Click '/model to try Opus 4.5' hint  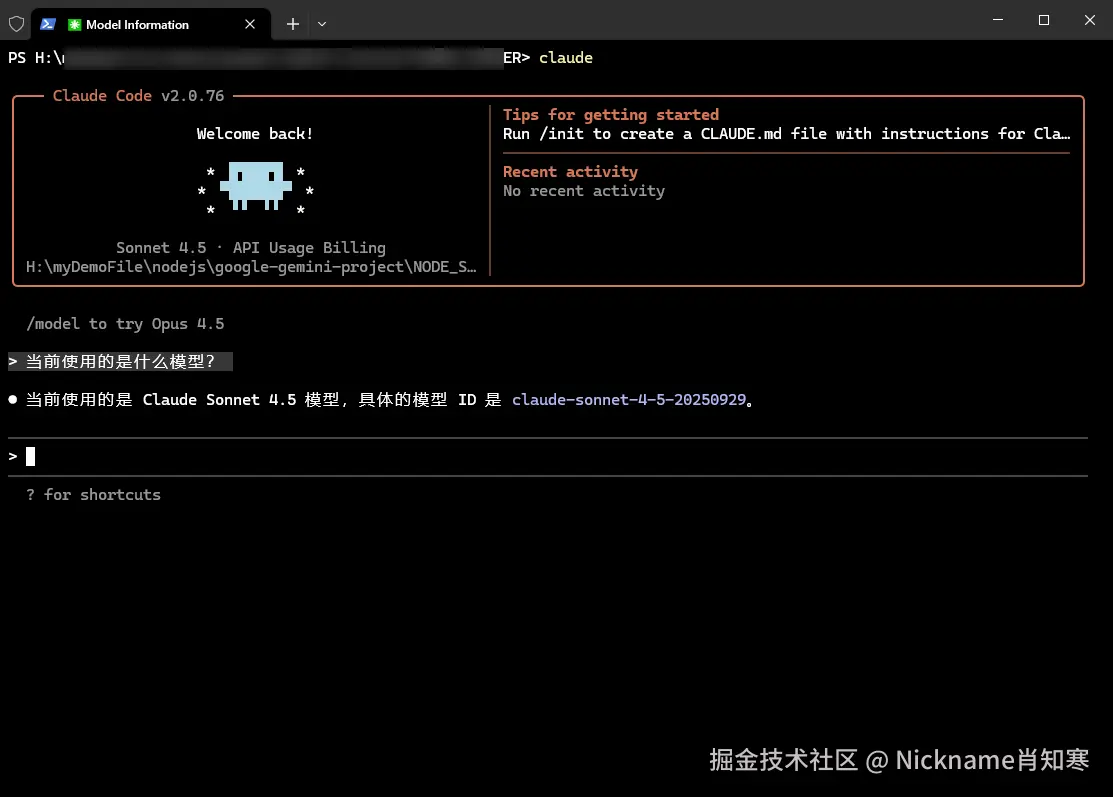click(125, 324)
